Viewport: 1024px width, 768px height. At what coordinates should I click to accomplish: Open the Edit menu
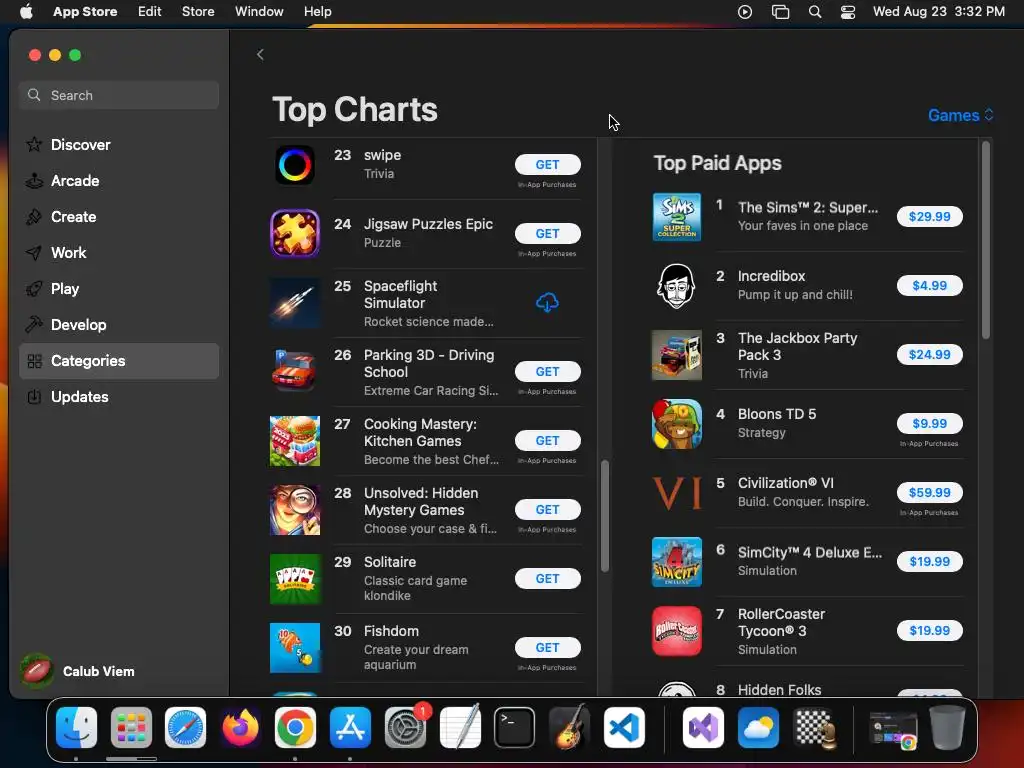(x=150, y=12)
